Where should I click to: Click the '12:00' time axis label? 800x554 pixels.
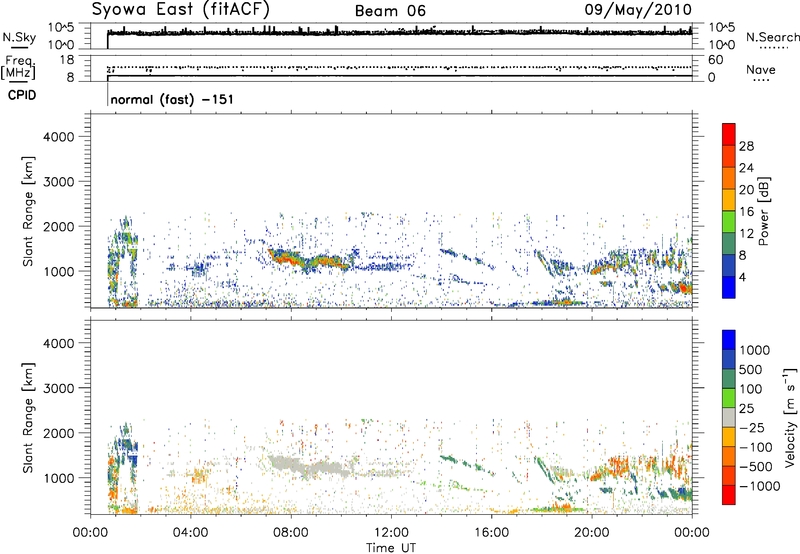[391, 533]
